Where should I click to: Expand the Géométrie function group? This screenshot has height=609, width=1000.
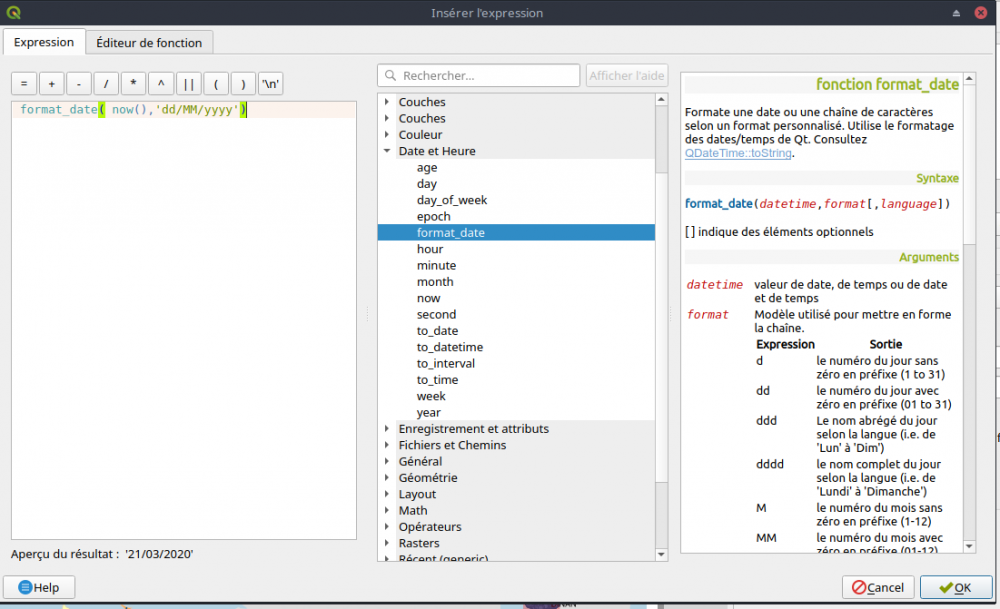[x=388, y=478]
